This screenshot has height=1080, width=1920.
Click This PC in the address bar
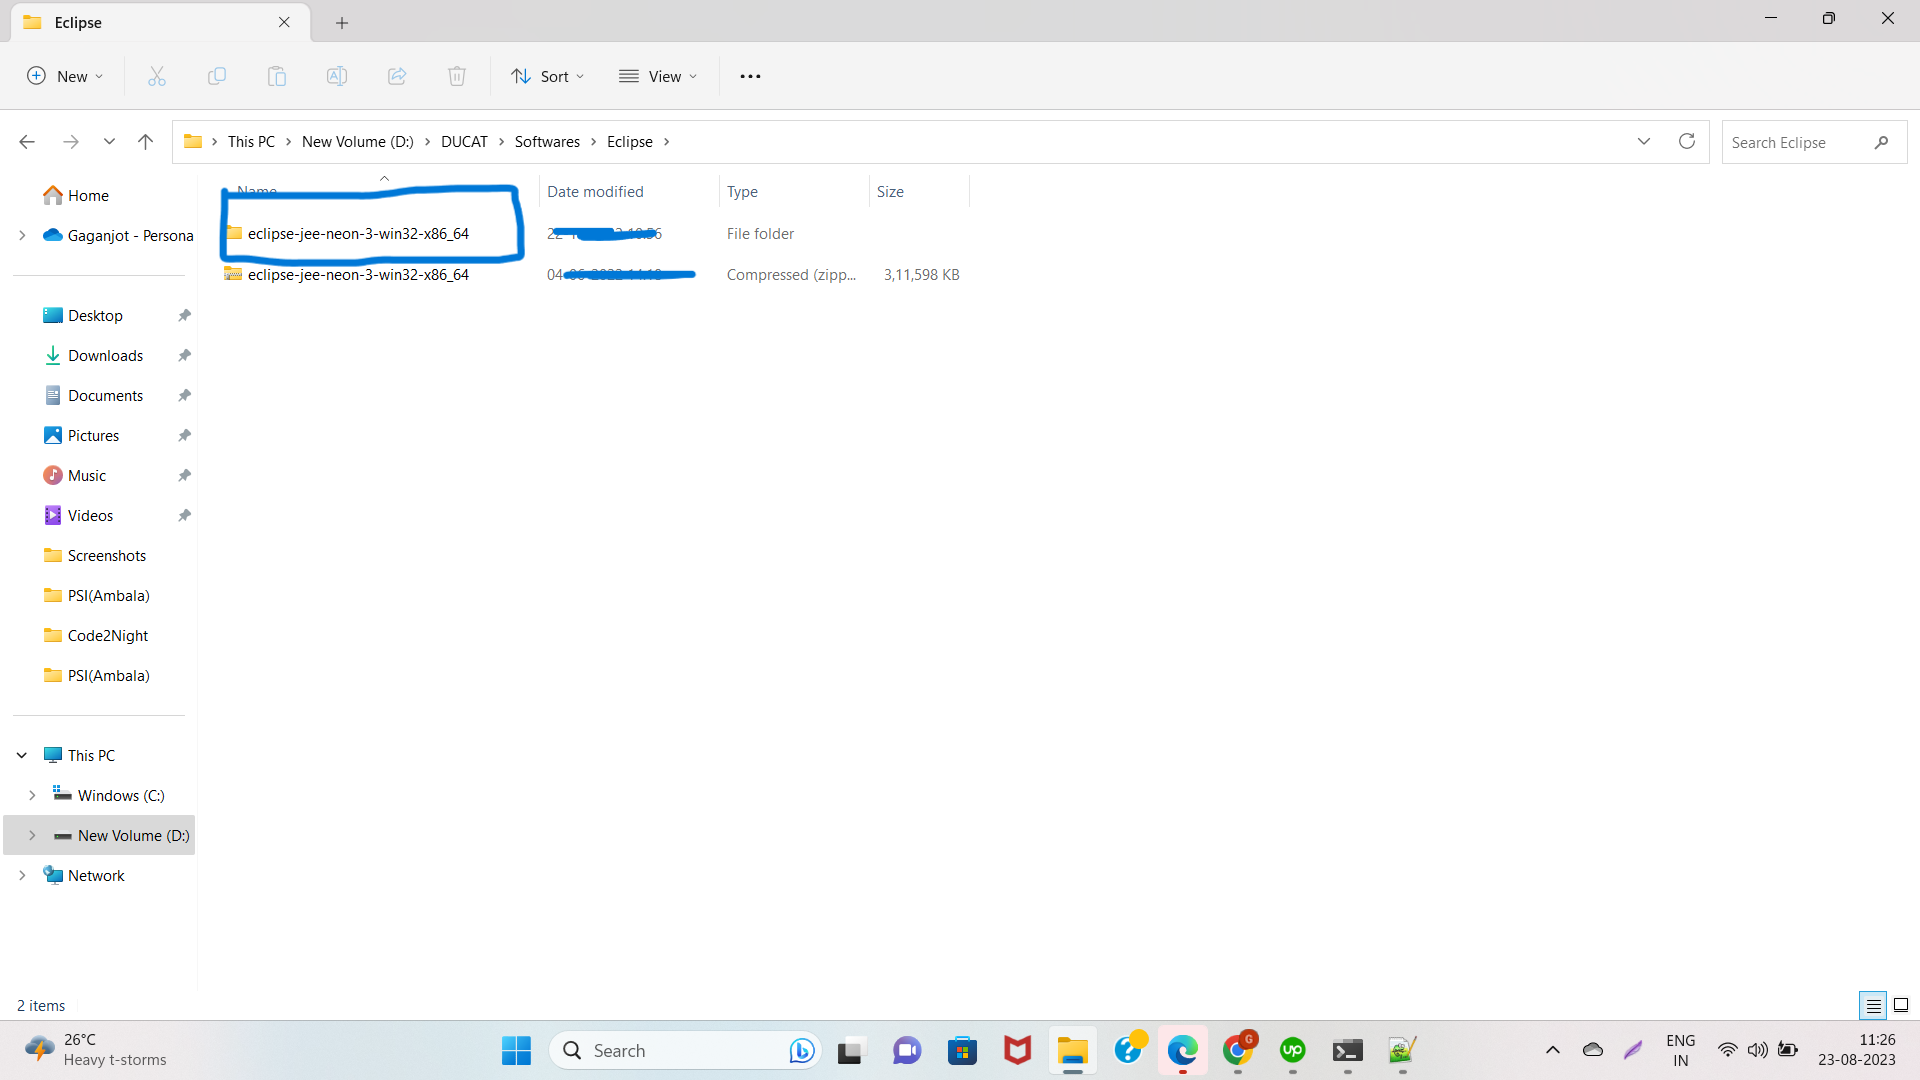point(251,142)
